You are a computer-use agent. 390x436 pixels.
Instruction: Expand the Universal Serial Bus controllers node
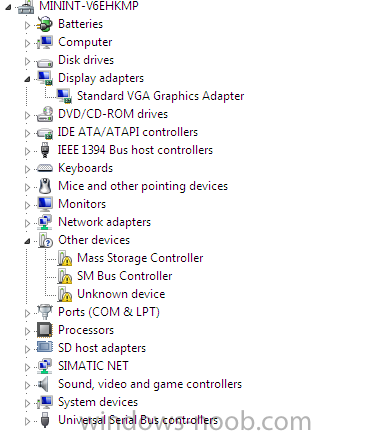27,421
